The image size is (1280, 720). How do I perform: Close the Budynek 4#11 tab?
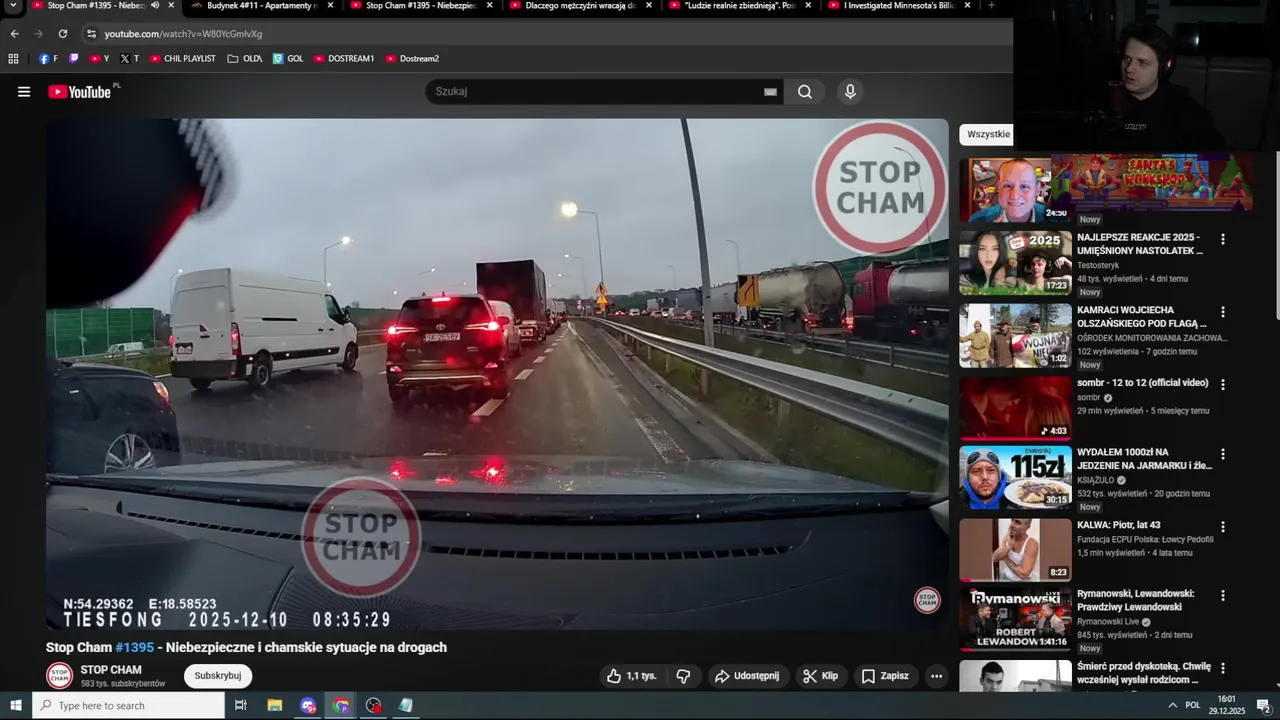tap(330, 5)
